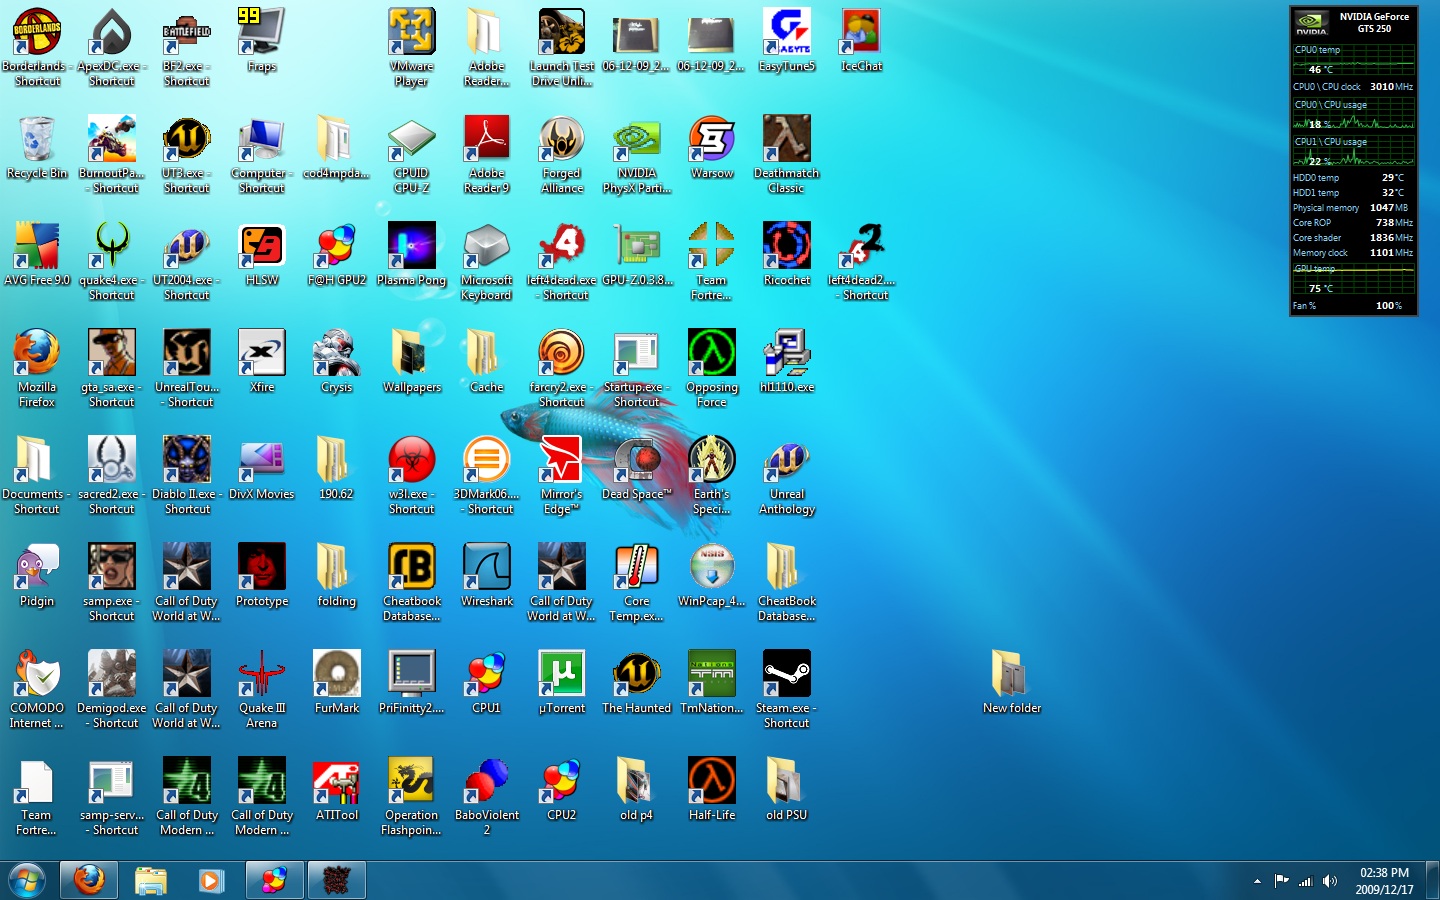The image size is (1440, 900).
Task: Select the left4dead2 shortcut icon
Action: [x=862, y=246]
